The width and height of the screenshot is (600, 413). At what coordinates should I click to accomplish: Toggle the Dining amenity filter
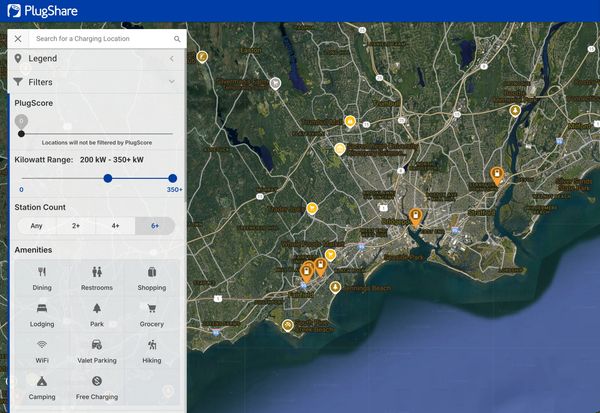coord(42,279)
